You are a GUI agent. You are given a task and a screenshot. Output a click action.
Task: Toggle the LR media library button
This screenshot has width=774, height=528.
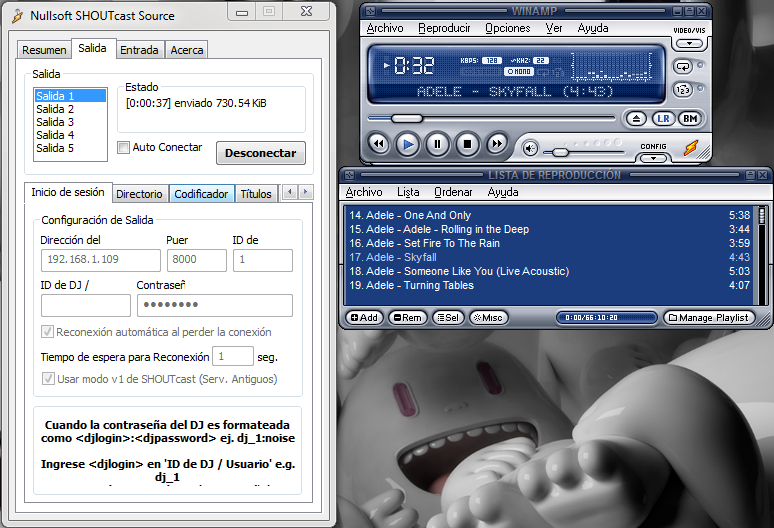point(663,119)
